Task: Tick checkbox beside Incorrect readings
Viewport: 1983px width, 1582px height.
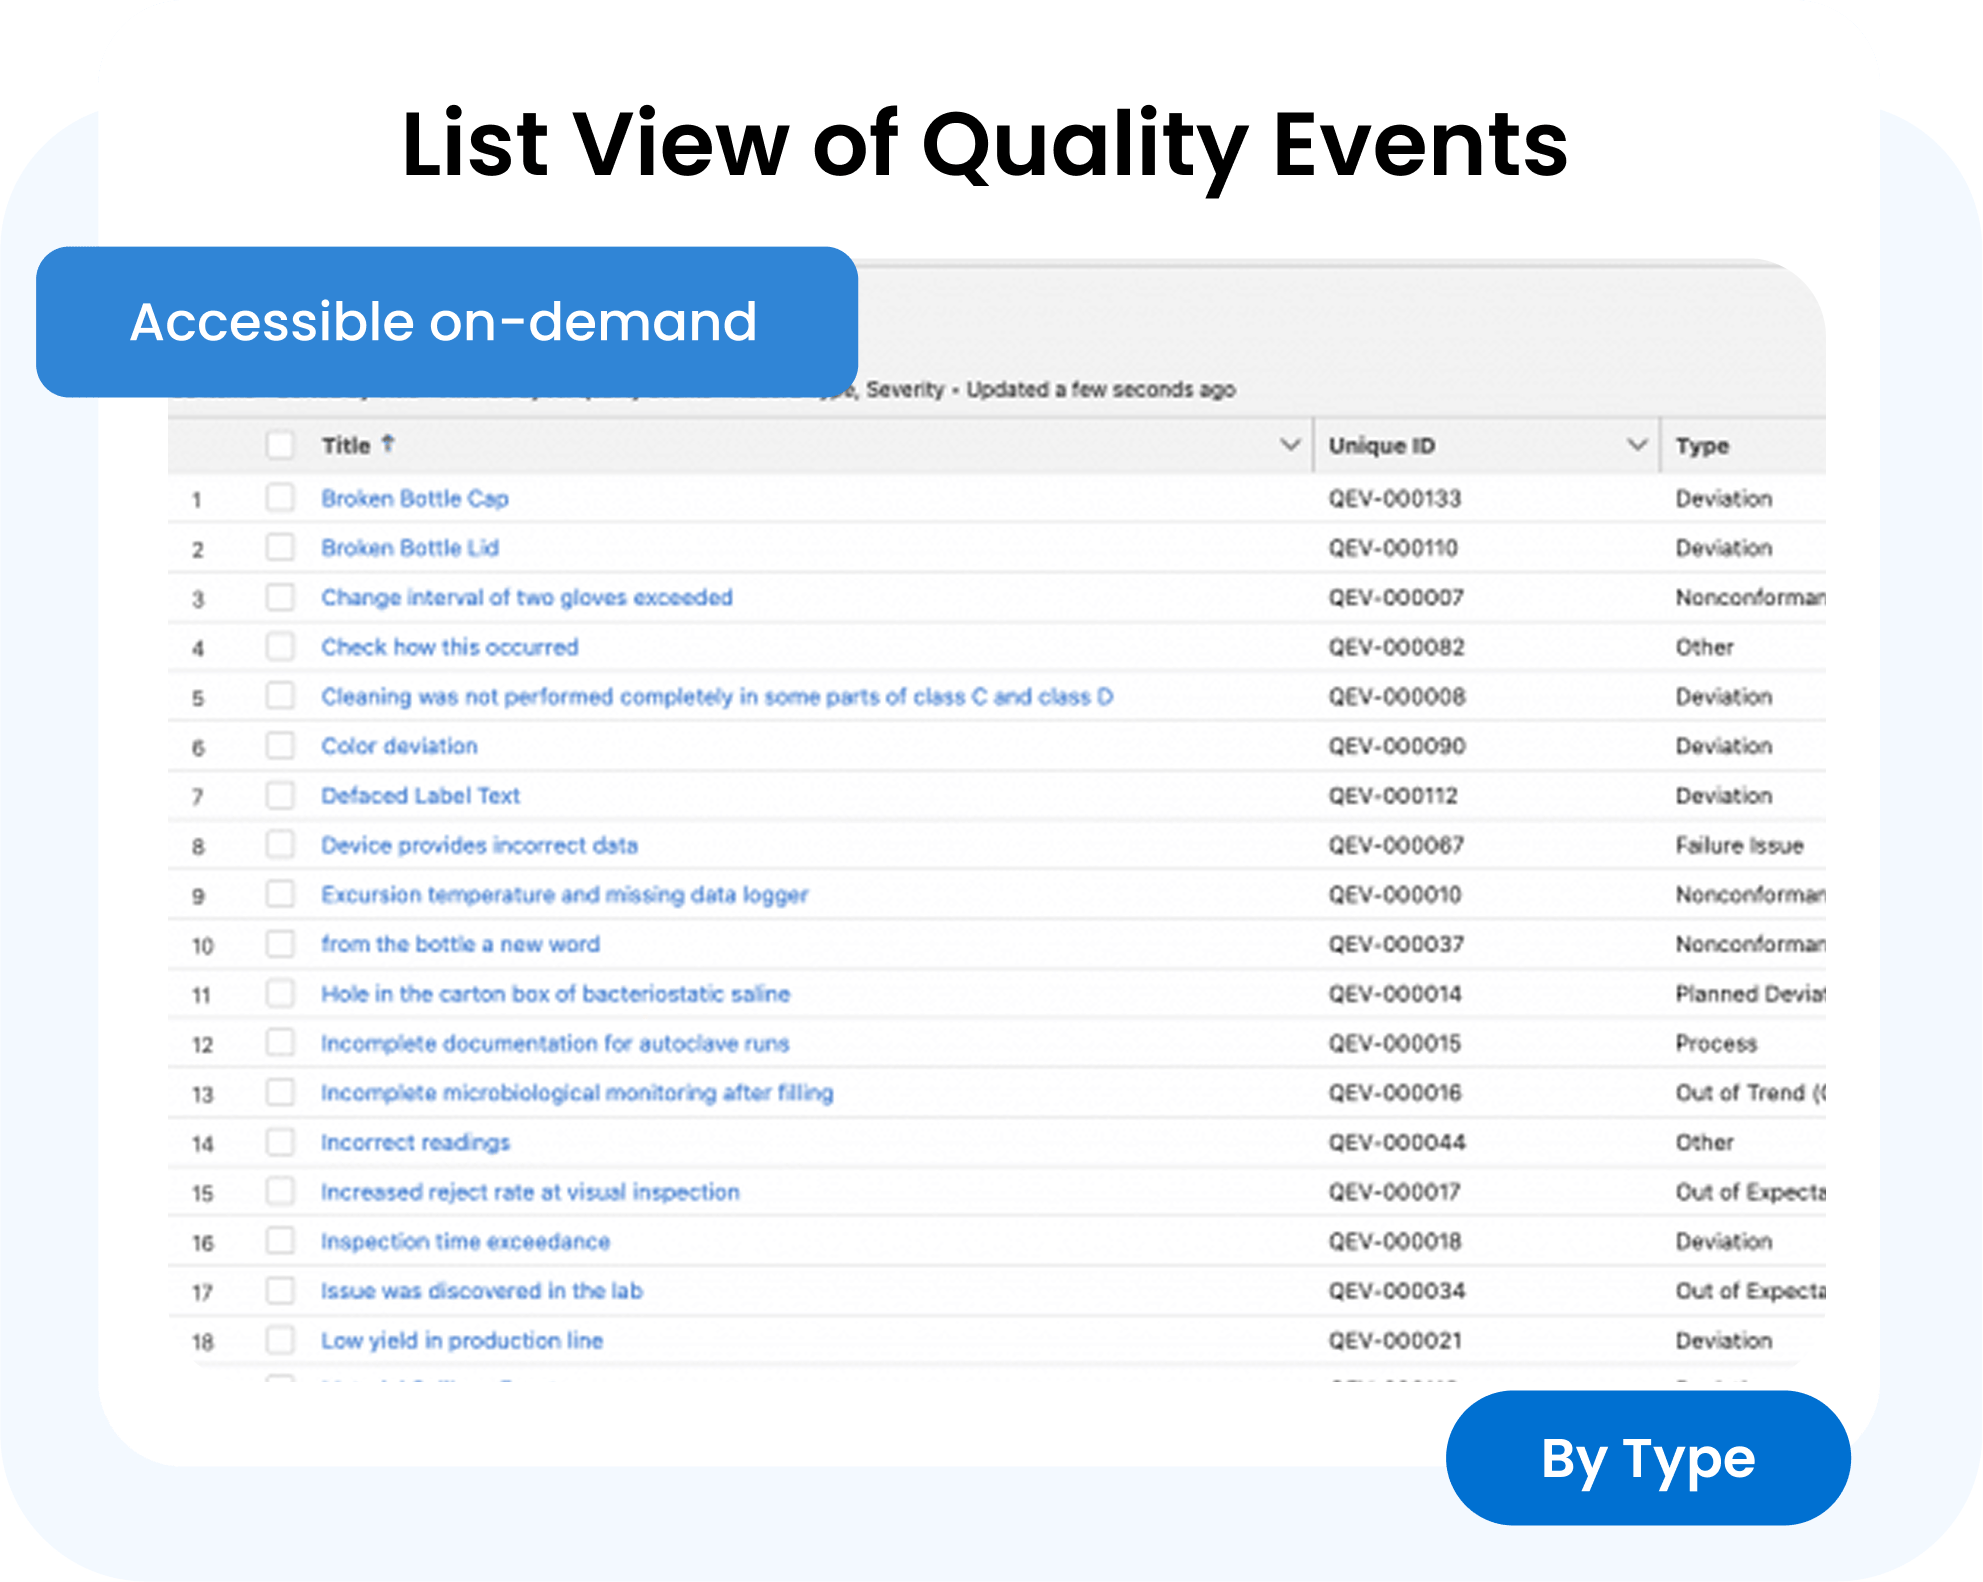Action: [x=280, y=1141]
